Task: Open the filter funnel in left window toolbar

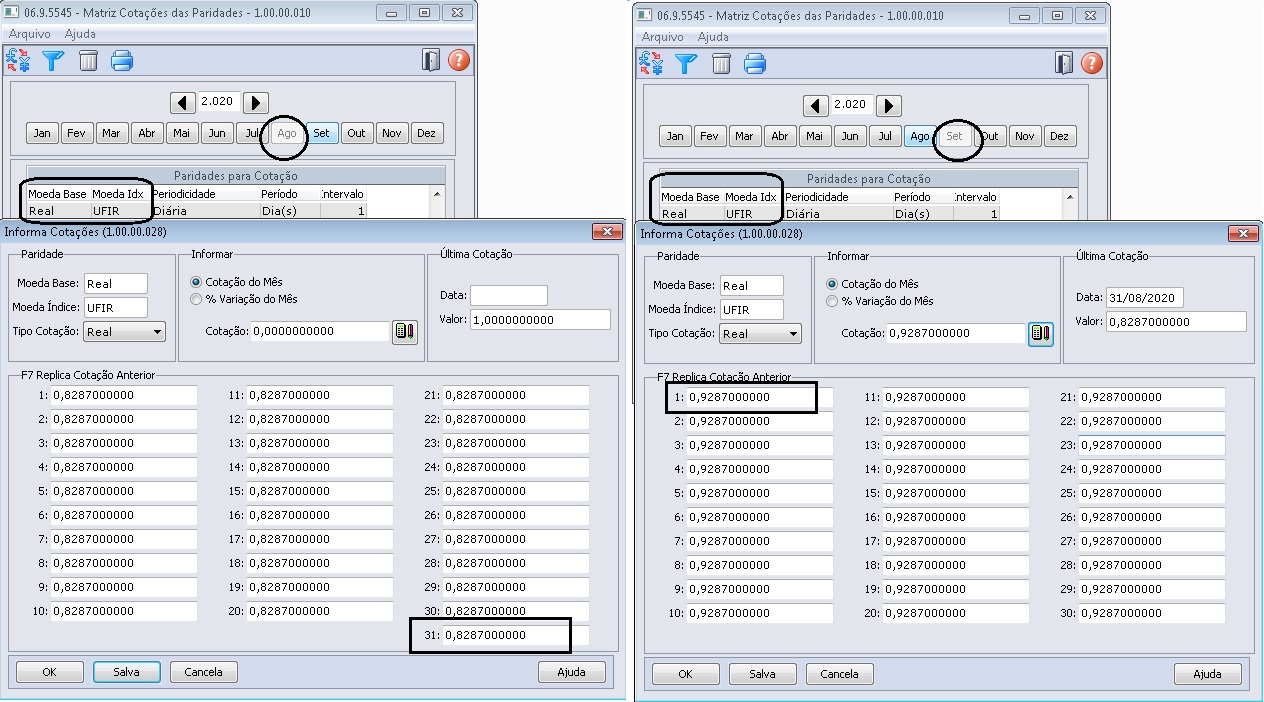Action: pyautogui.click(x=52, y=61)
